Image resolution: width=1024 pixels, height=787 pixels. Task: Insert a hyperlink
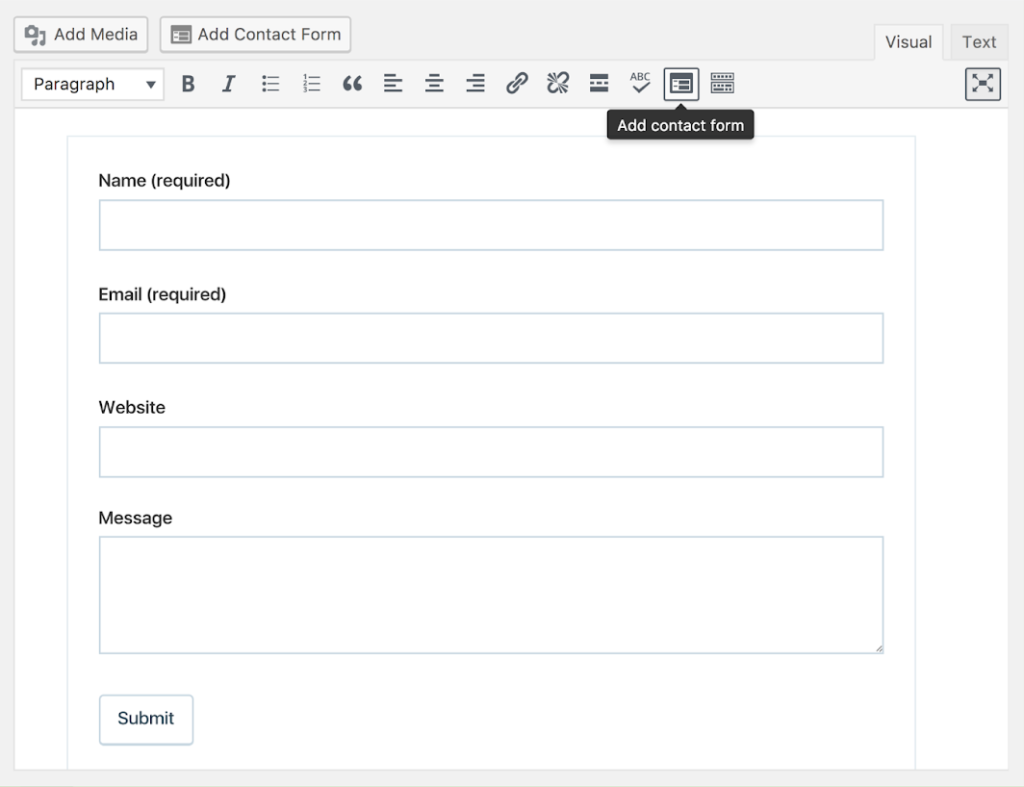coord(516,84)
